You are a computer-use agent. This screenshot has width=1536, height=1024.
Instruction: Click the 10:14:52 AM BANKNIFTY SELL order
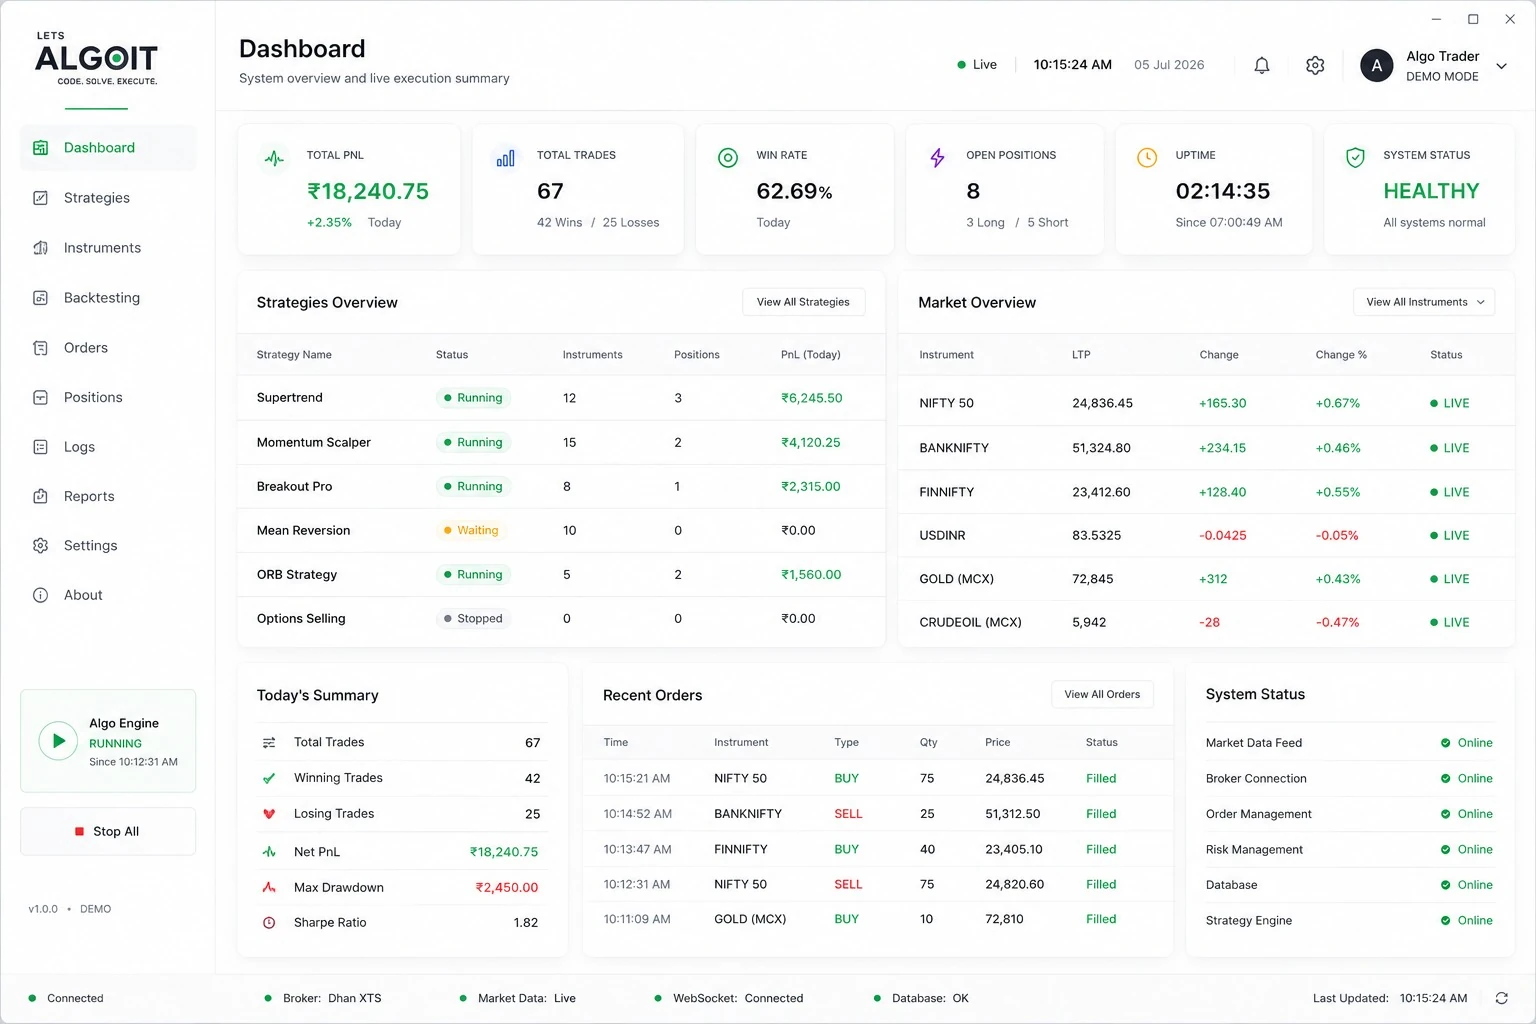[x=877, y=814]
